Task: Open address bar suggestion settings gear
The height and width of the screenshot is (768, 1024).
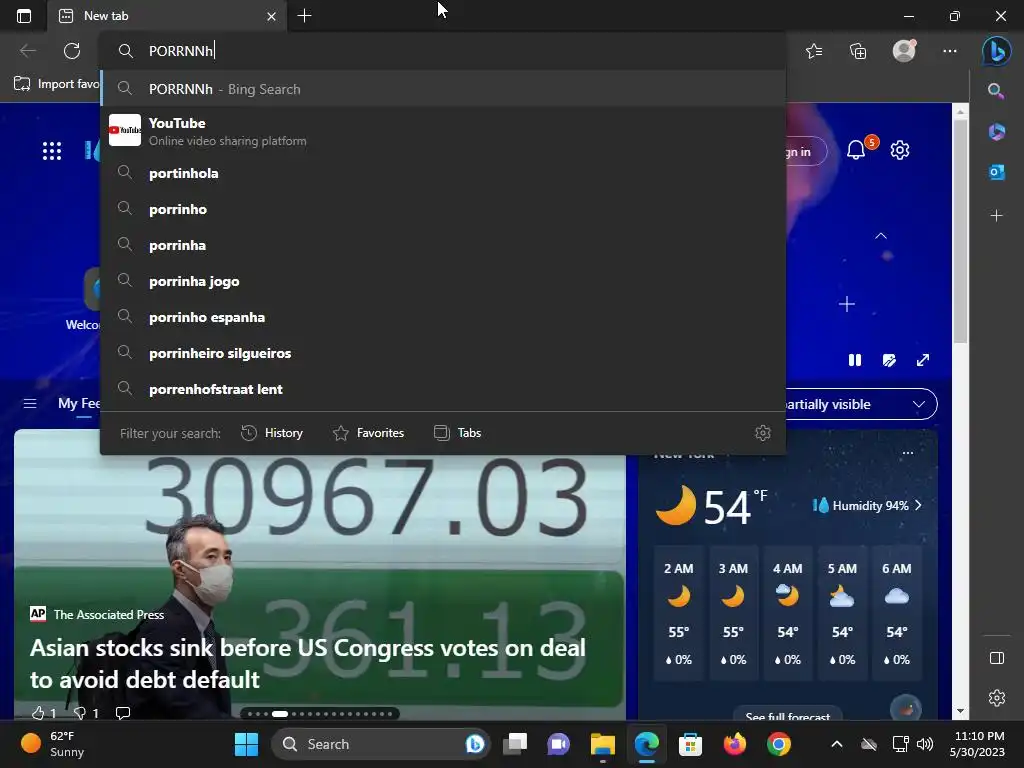Action: [763, 433]
